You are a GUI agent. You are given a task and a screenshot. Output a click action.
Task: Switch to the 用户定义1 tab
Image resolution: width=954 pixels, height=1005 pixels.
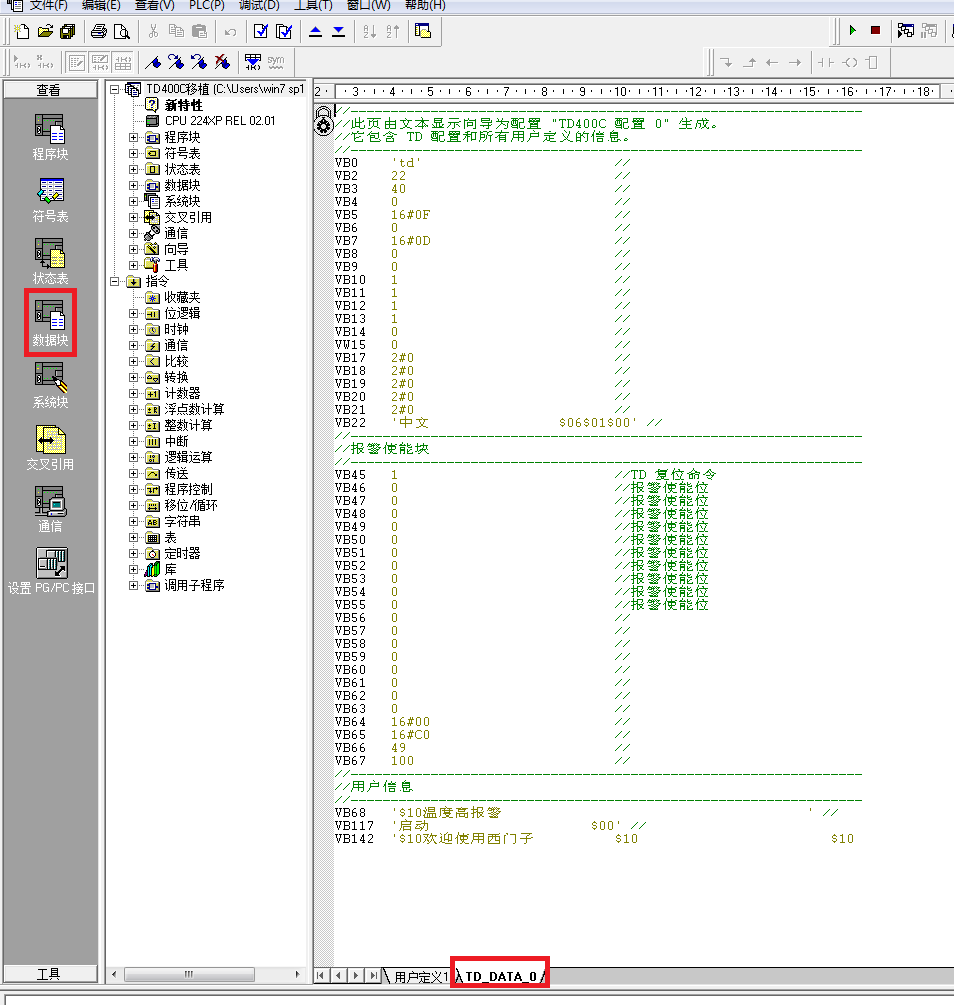click(x=421, y=976)
